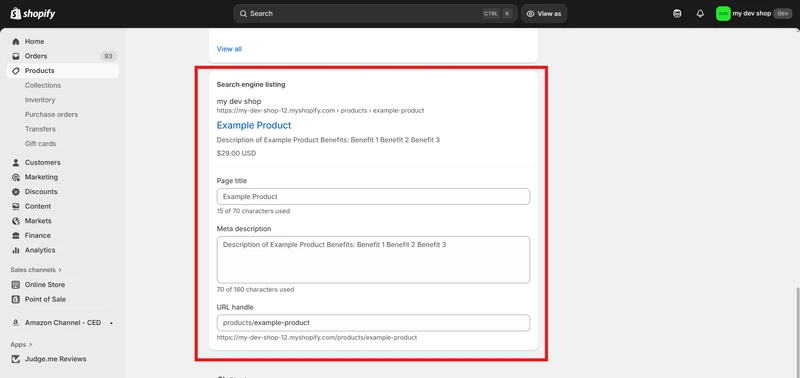This screenshot has height=378, width=800.
Task: Click the Shopify logo
Action: pyautogui.click(x=33, y=14)
